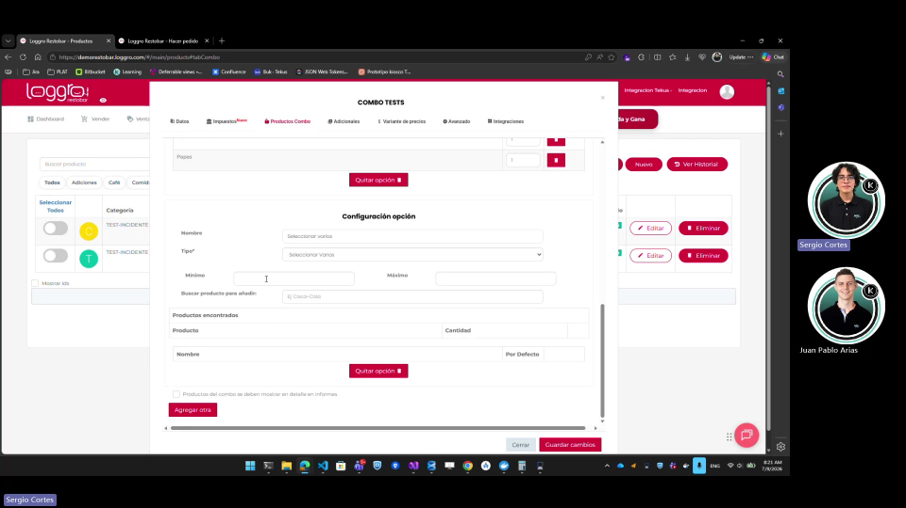Image resolution: width=906 pixels, height=508 pixels.
Task: Open the Tipo dropdown Seleccionar Varios
Action: click(x=413, y=254)
